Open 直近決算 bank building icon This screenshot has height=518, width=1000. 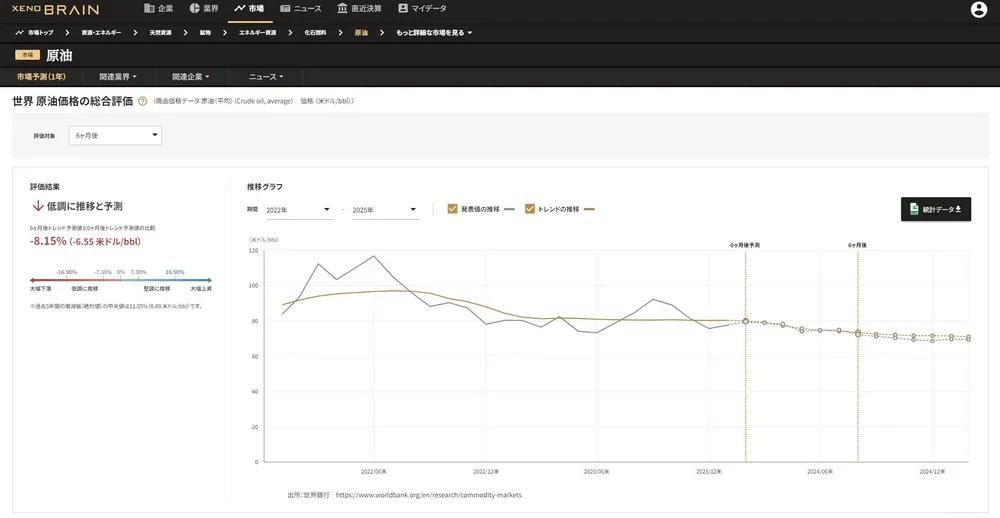coord(343,8)
